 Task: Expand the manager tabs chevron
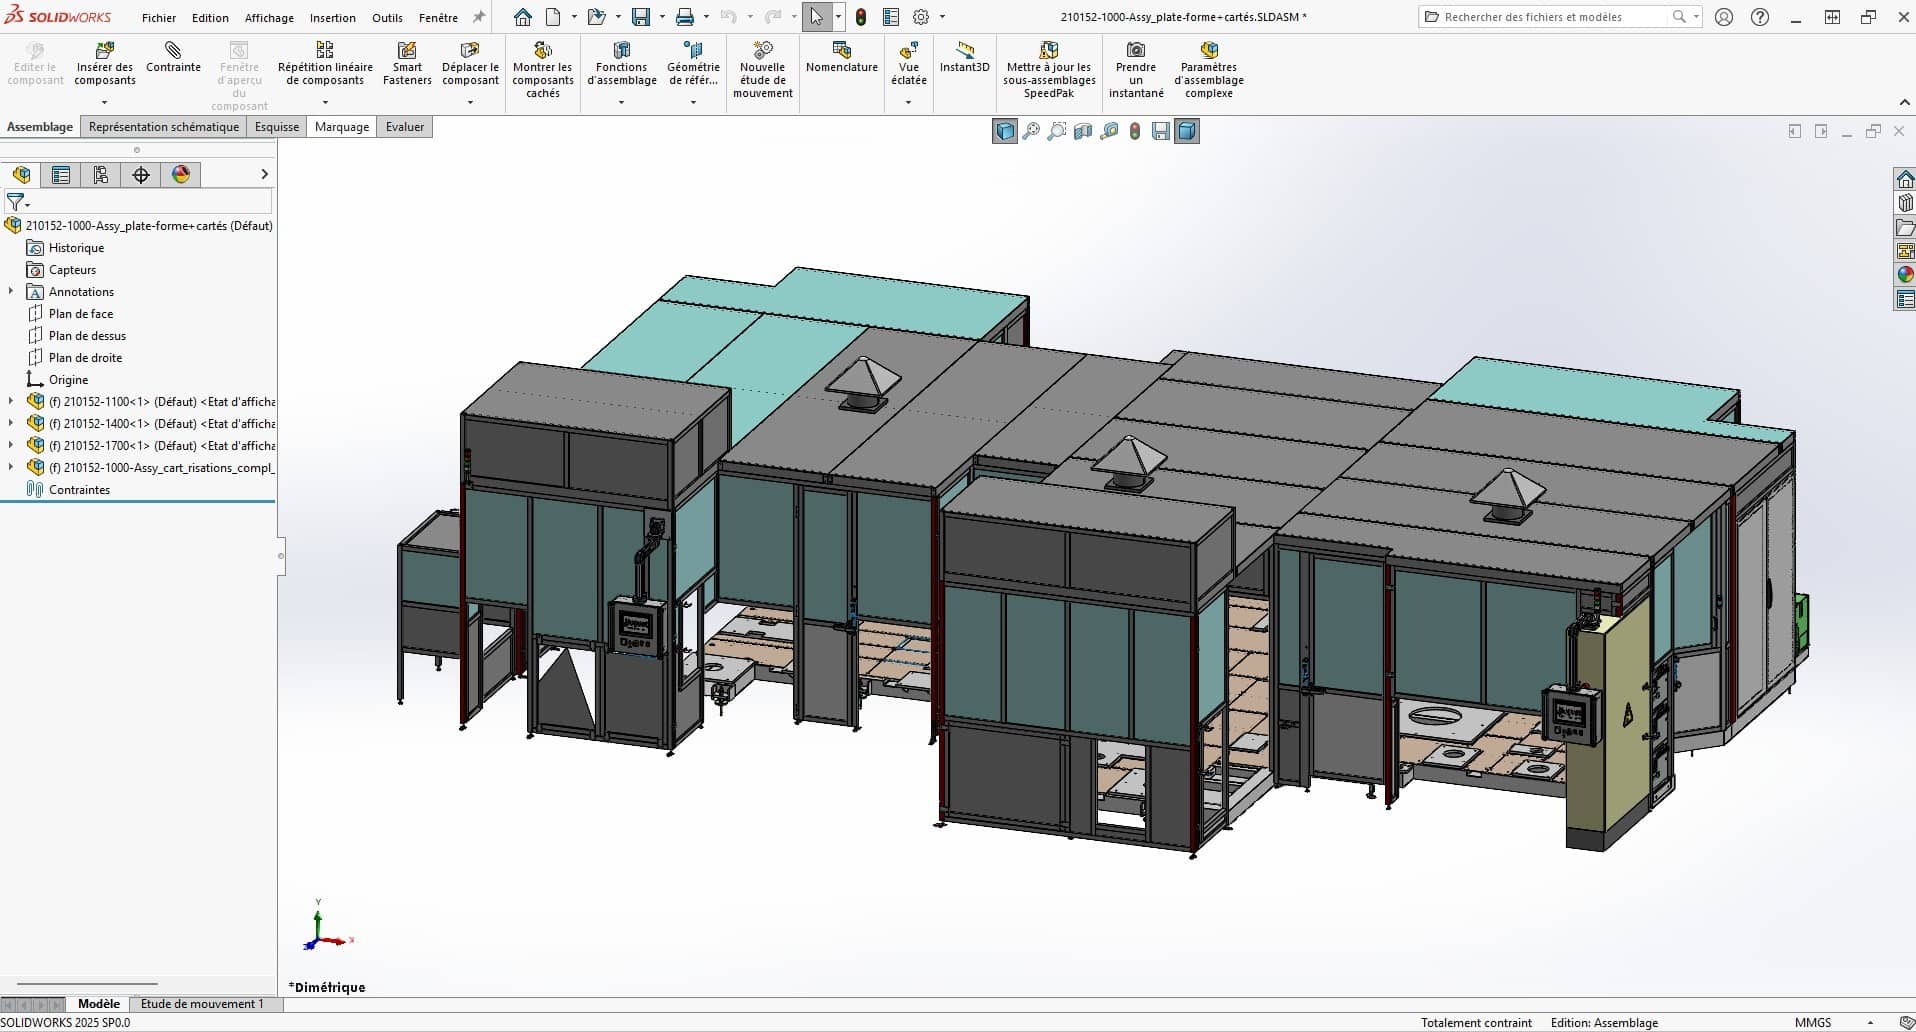pyautogui.click(x=264, y=175)
